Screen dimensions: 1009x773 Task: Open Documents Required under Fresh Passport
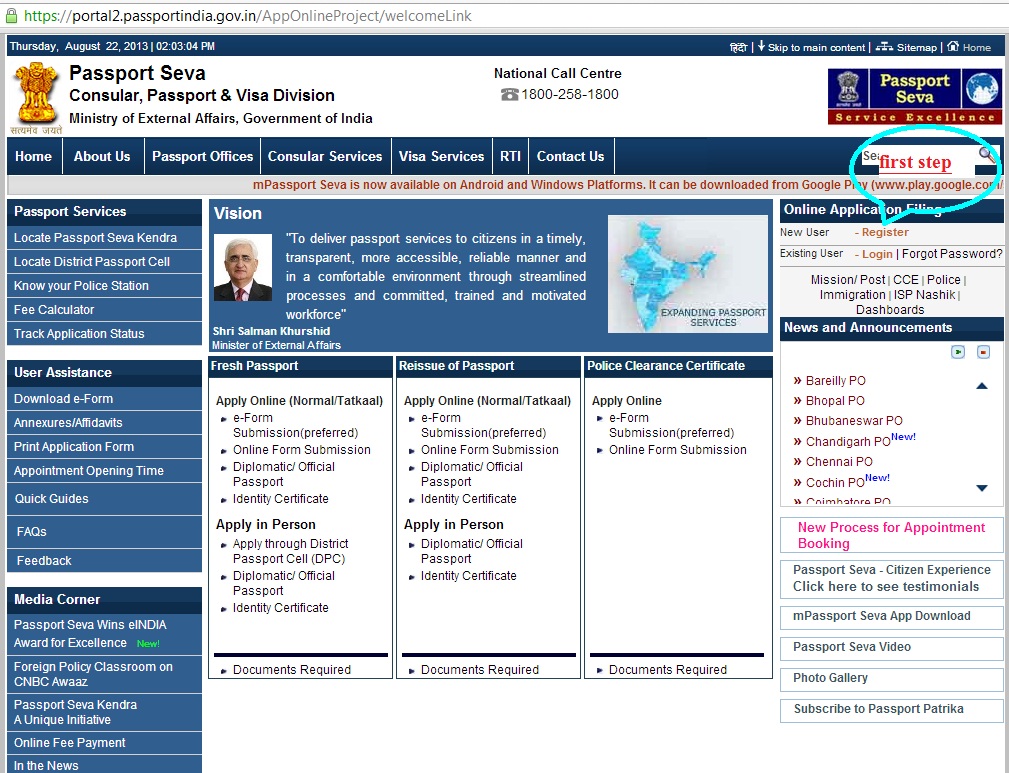pos(292,670)
